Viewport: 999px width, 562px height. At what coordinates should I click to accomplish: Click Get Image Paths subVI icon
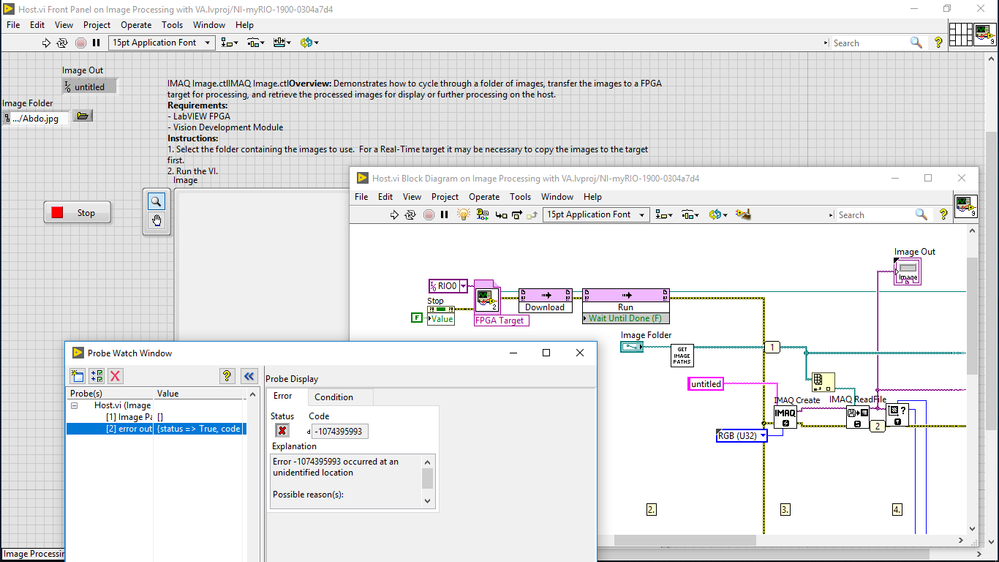682,356
